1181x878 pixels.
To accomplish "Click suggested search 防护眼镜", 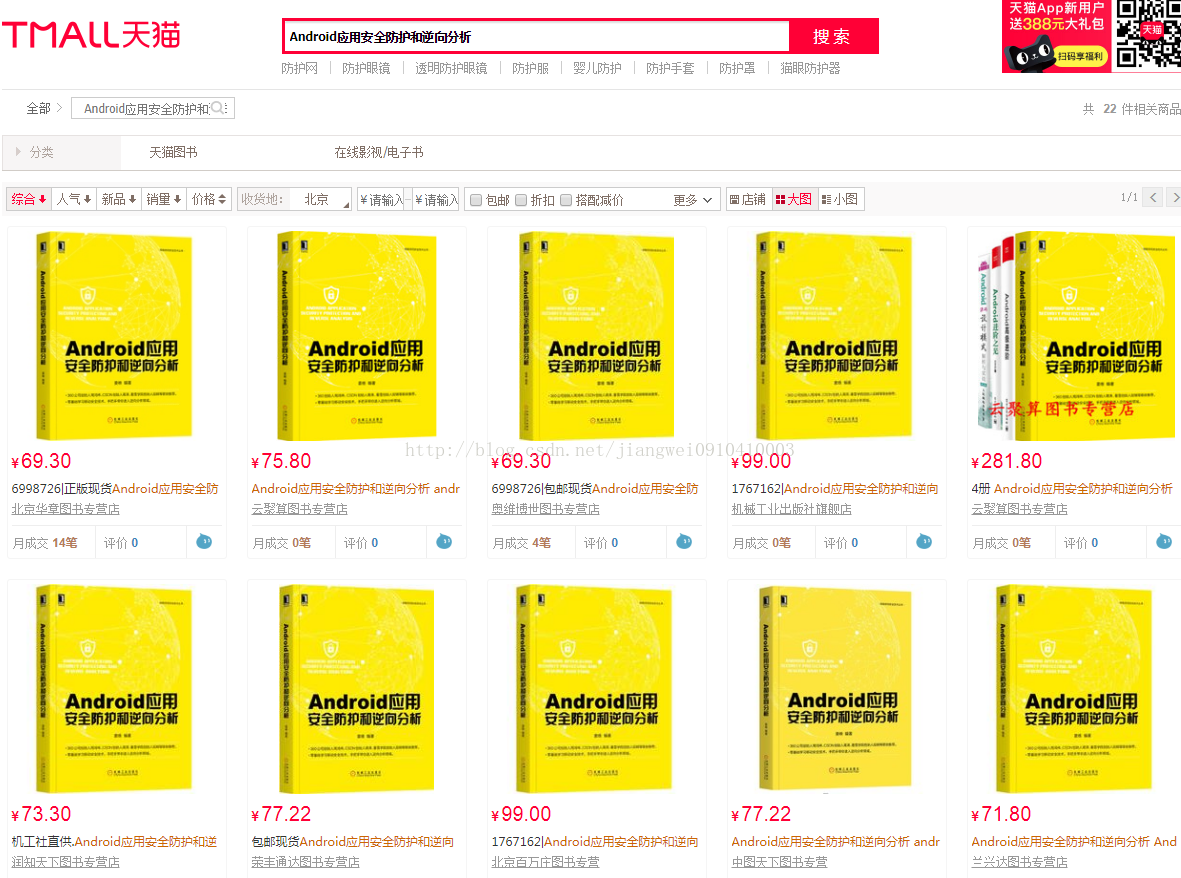I will 366,69.
